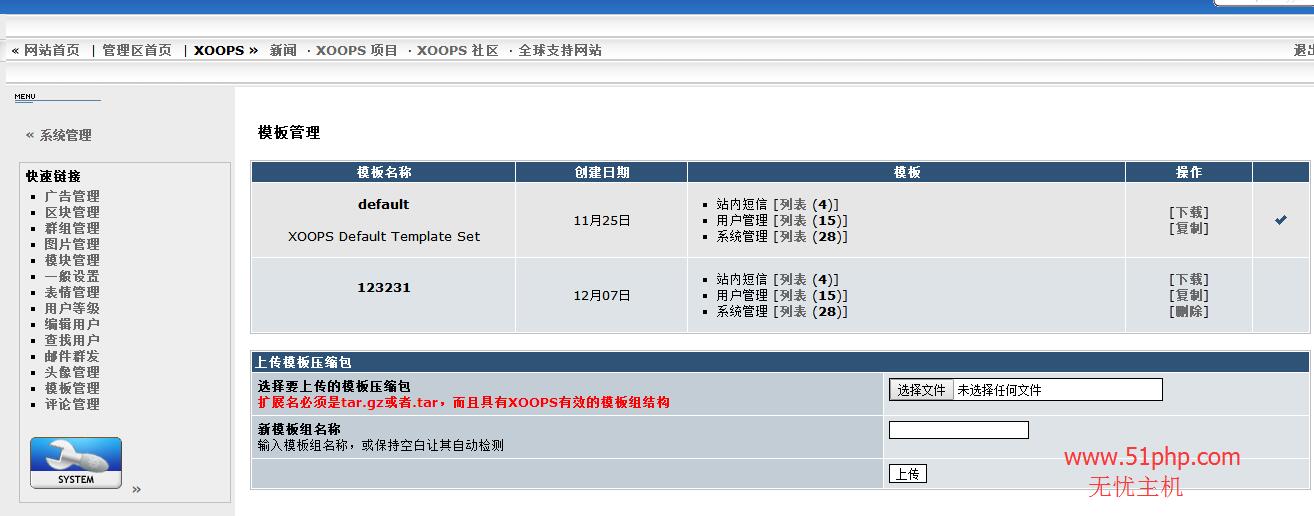This screenshot has width=1314, height=516.
Task: Open 评论管理 from the sidebar
Action: [72, 404]
